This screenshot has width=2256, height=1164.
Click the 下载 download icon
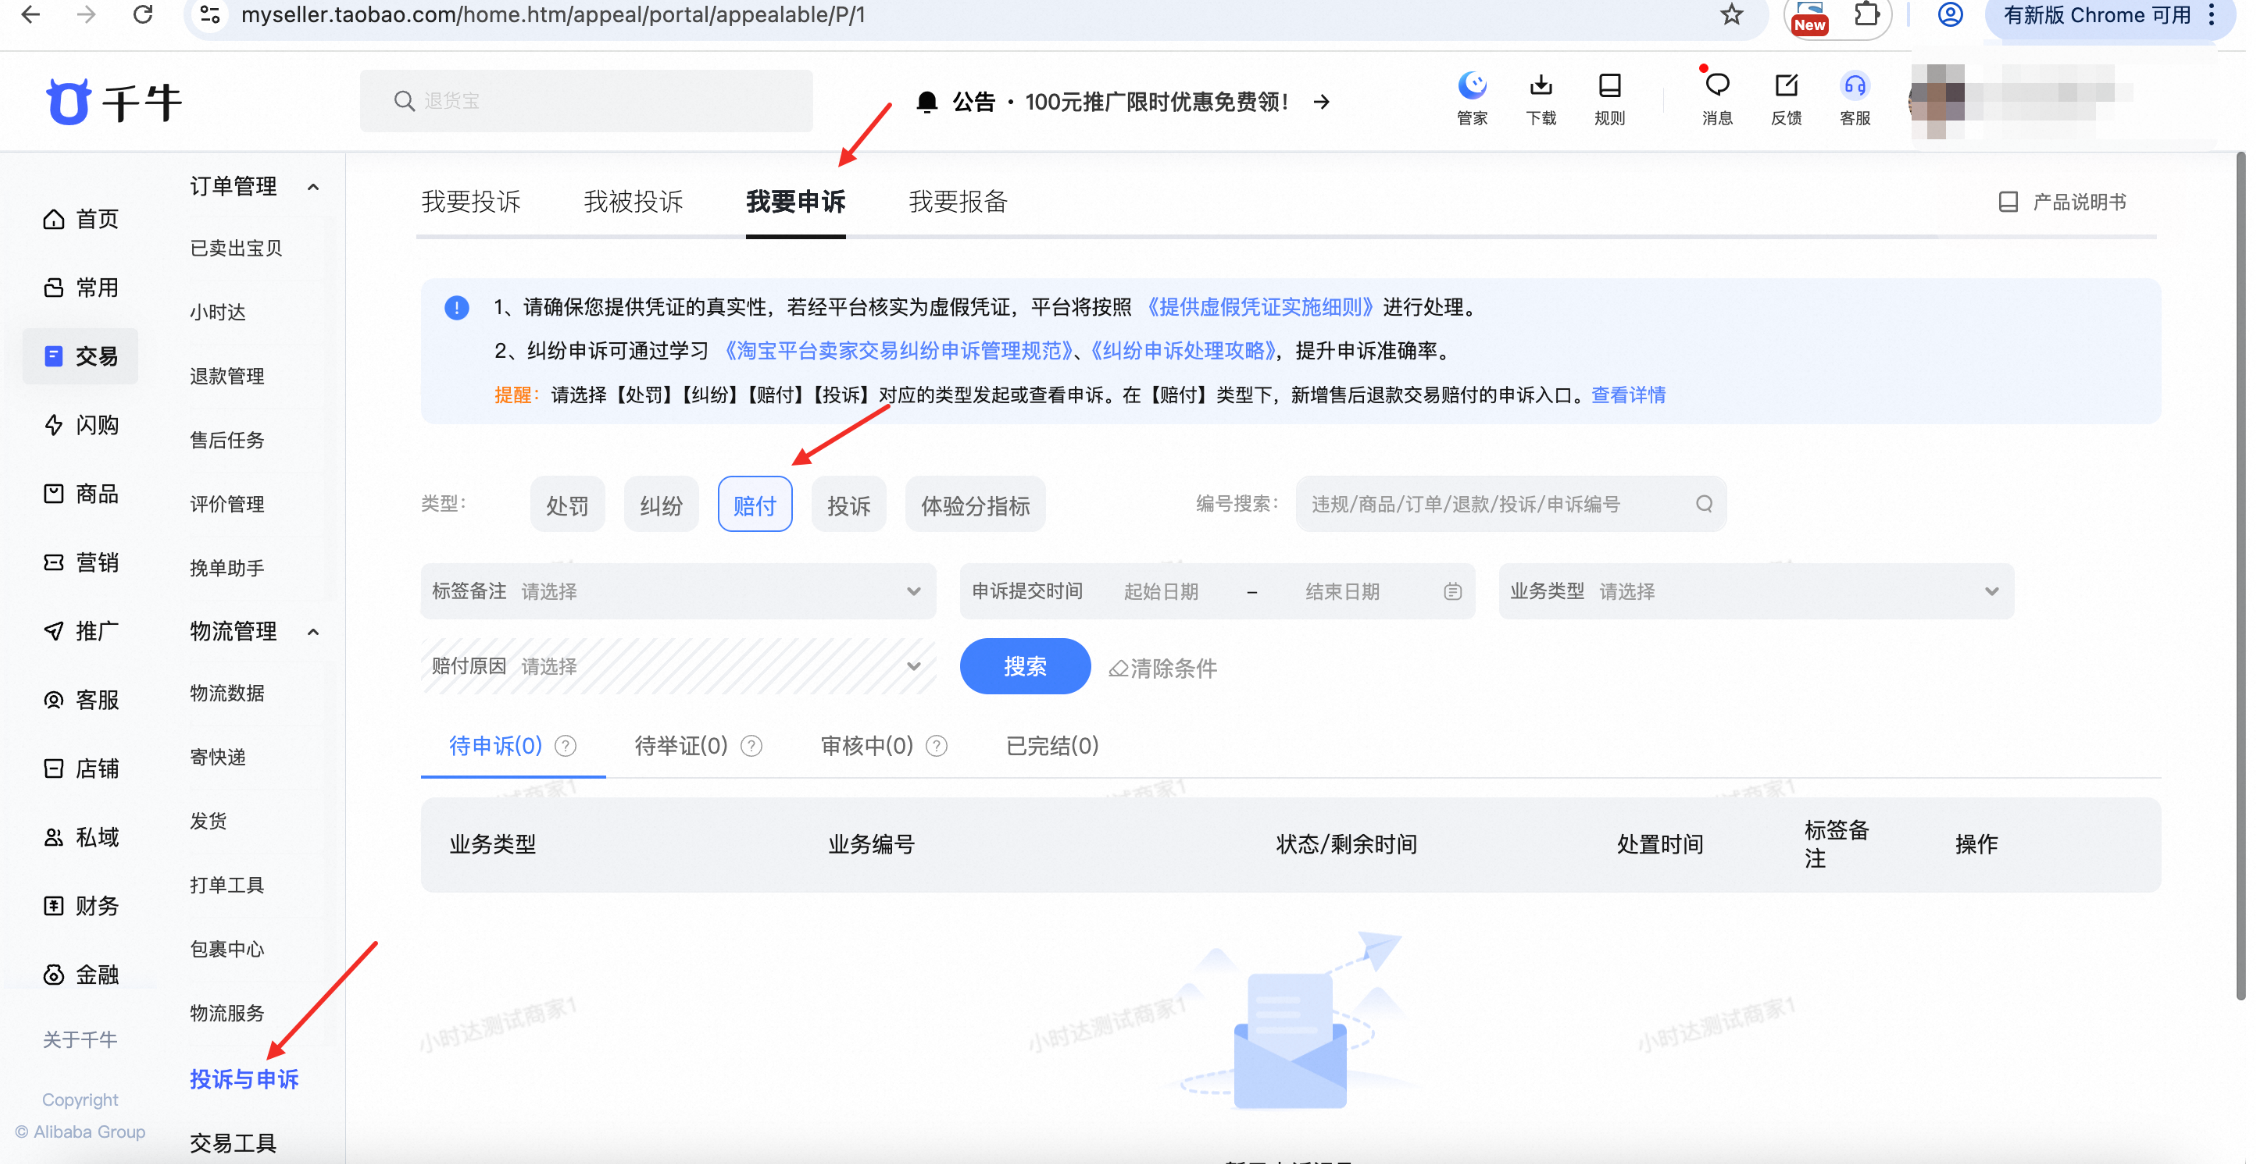point(1541,98)
